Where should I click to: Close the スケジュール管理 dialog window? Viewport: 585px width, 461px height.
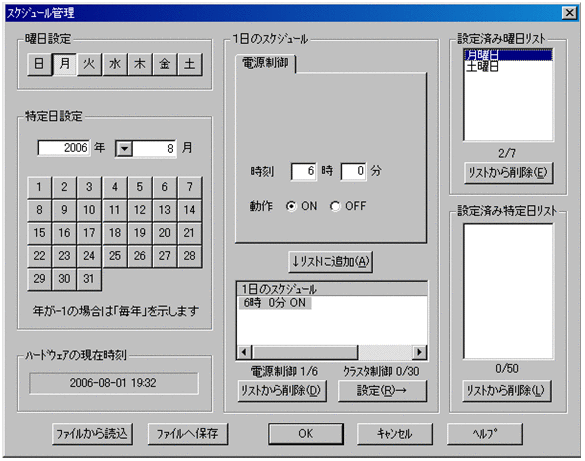click(570, 13)
